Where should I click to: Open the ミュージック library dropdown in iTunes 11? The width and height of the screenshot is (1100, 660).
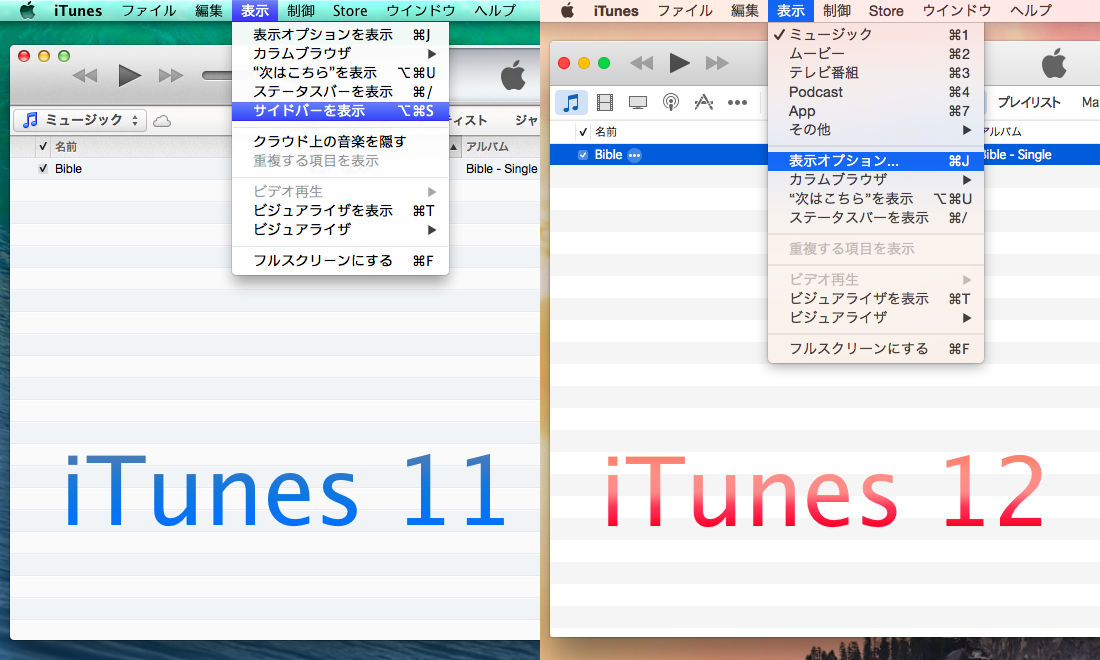click(x=79, y=120)
